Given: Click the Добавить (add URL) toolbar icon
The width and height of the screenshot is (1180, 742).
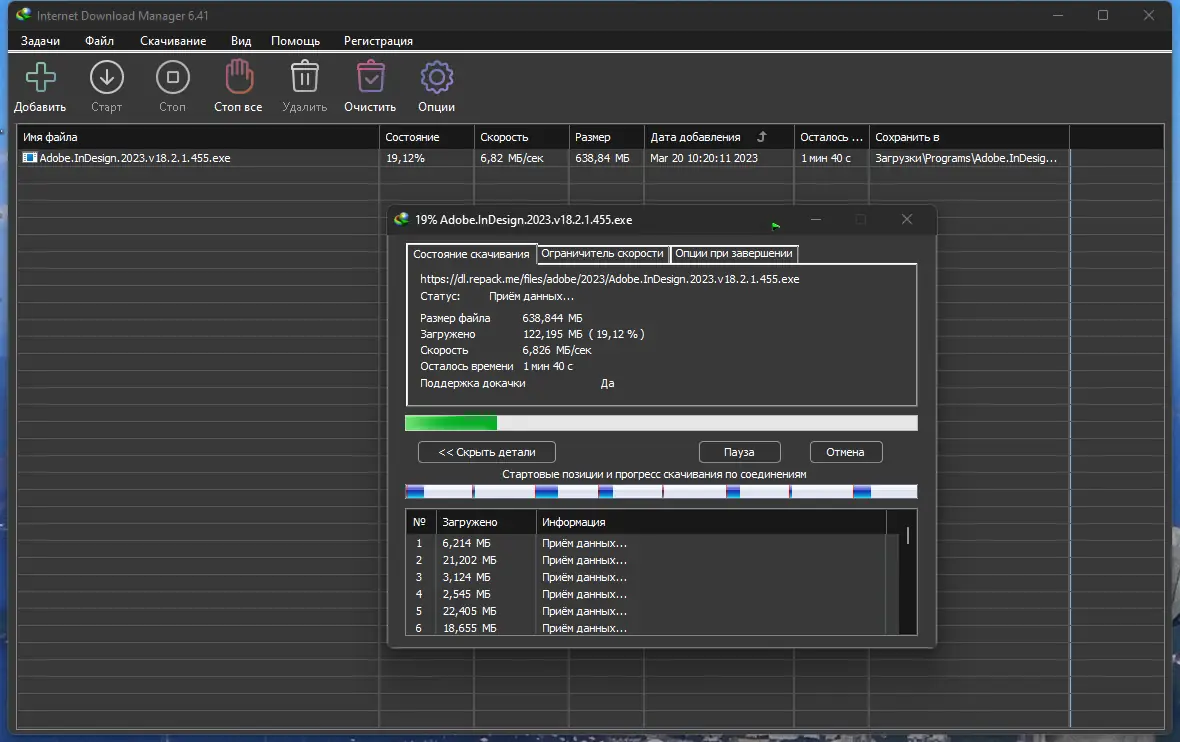Looking at the screenshot, I should 41,77.
